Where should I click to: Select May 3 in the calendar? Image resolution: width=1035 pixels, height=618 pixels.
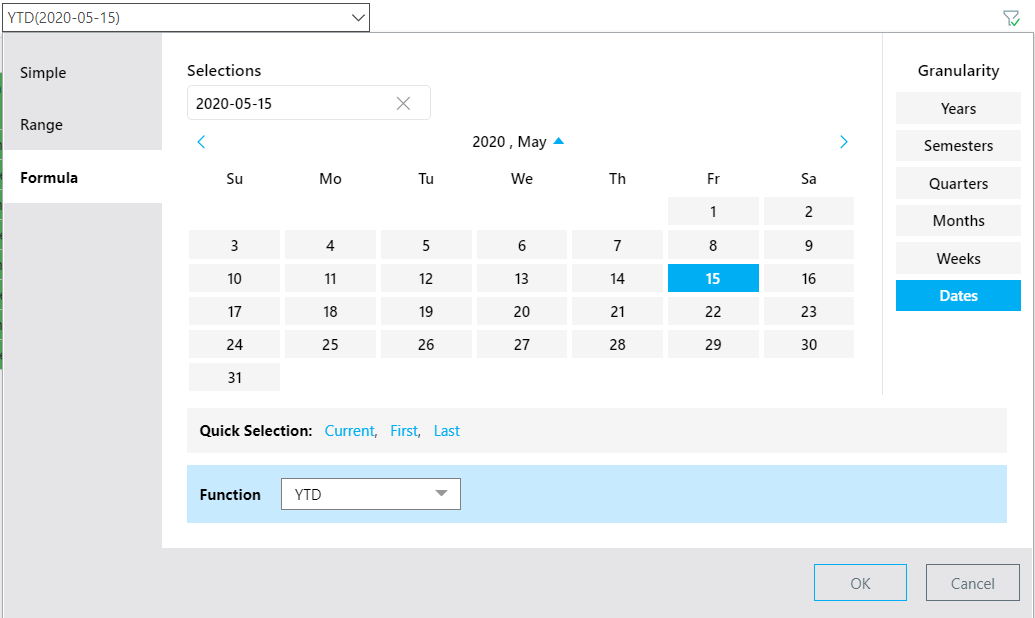tap(234, 245)
